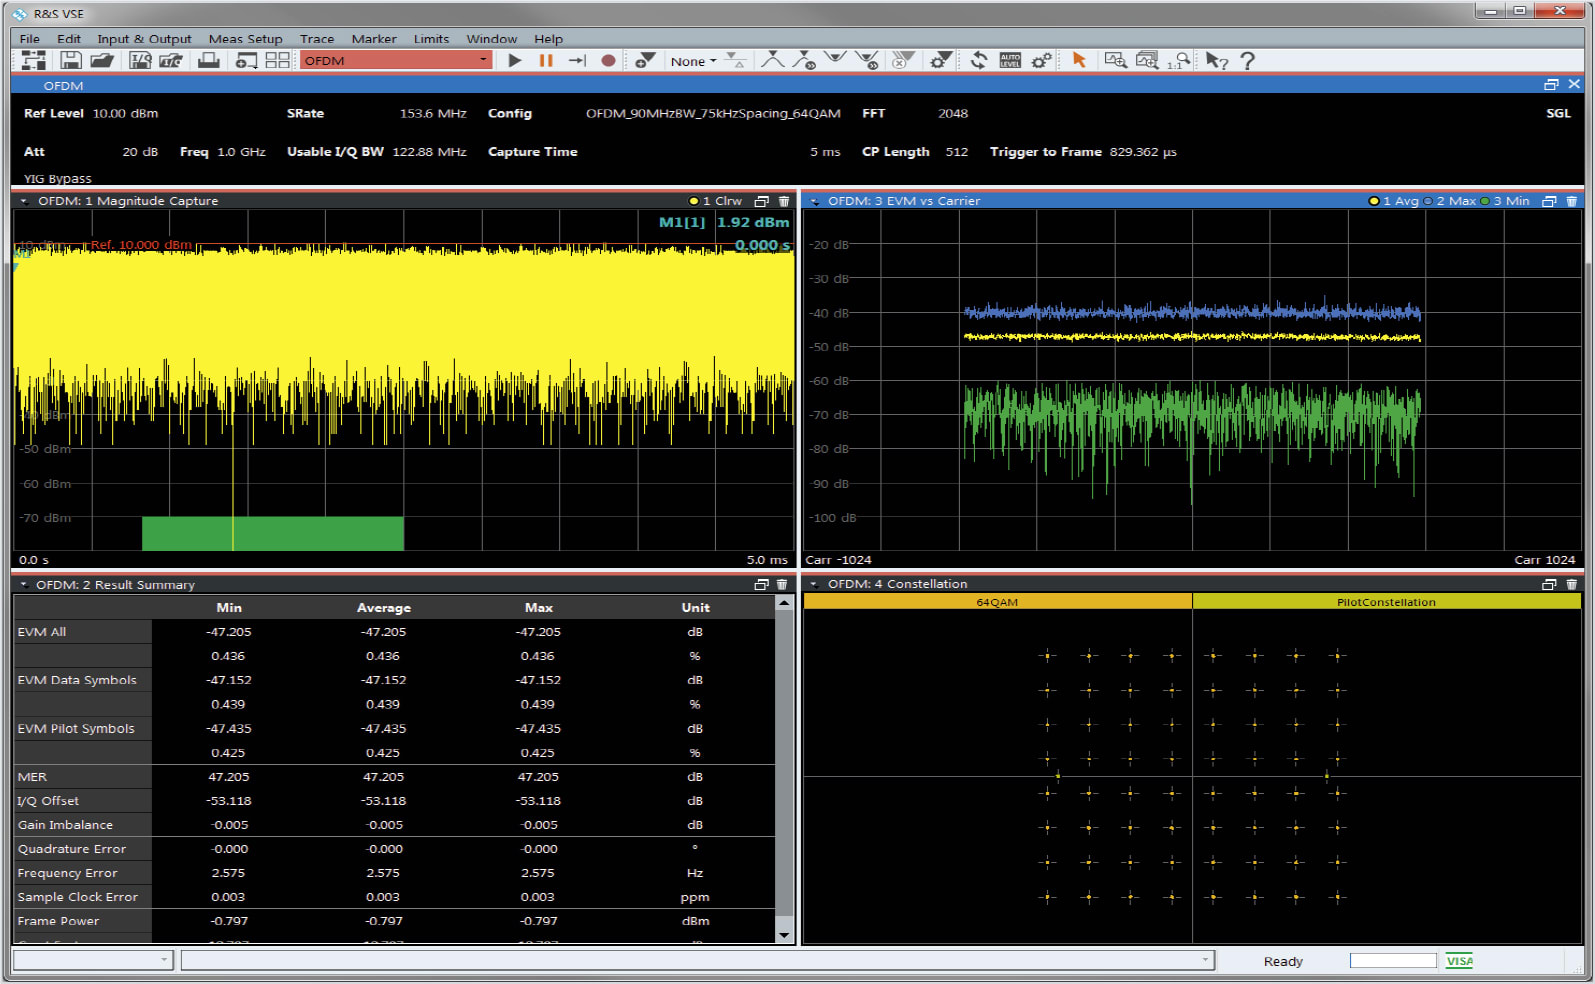The image size is (1595, 984).
Task: Select the zoom-in measurement icon
Action: [1115, 61]
